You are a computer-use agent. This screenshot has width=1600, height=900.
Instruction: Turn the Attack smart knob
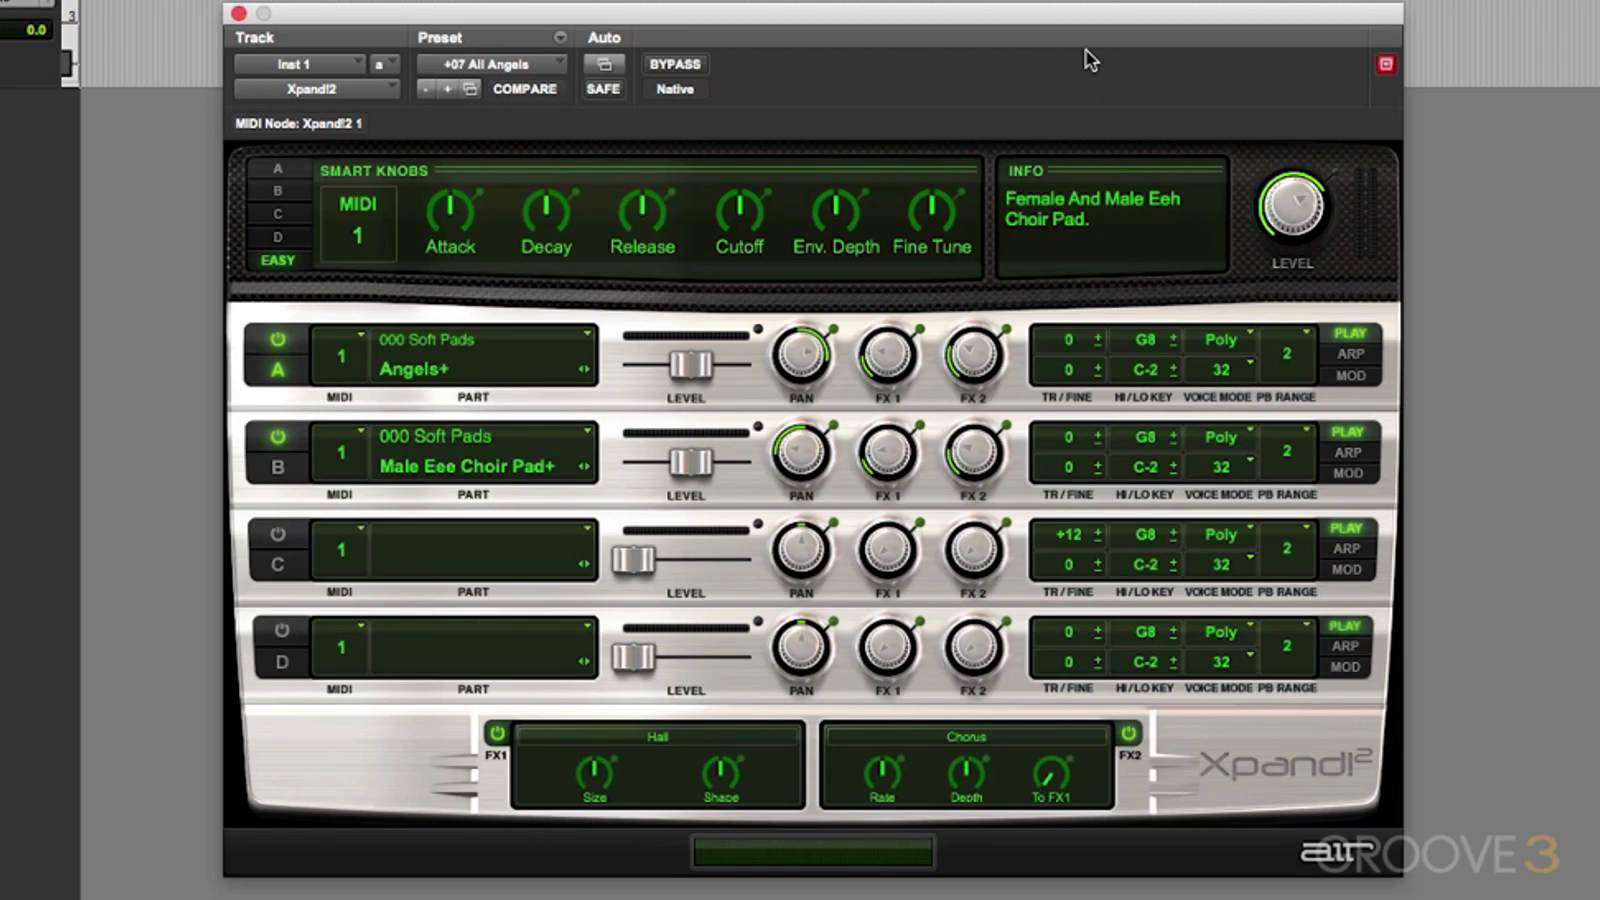pyautogui.click(x=450, y=211)
